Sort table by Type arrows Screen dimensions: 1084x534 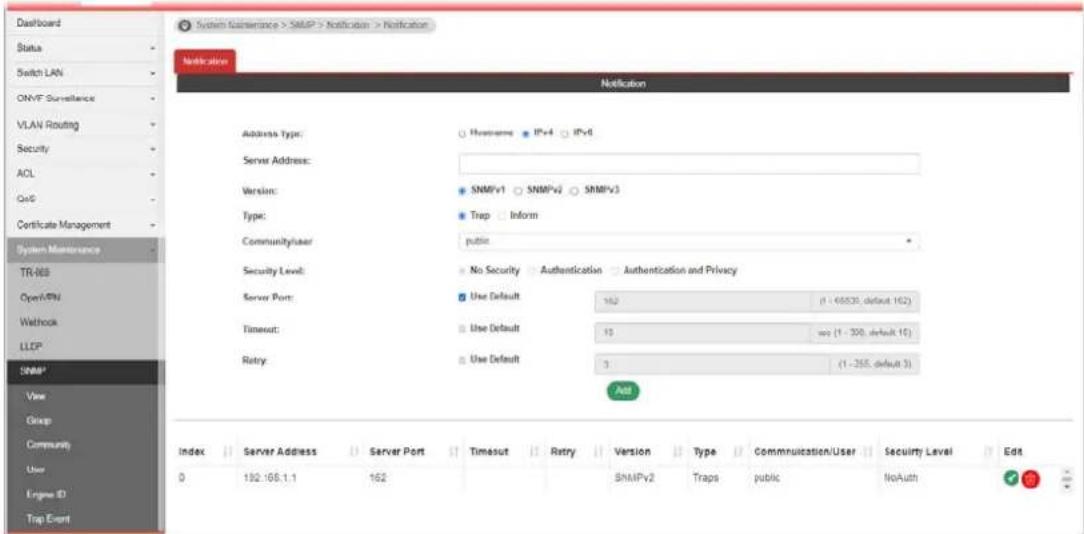[x=740, y=452]
